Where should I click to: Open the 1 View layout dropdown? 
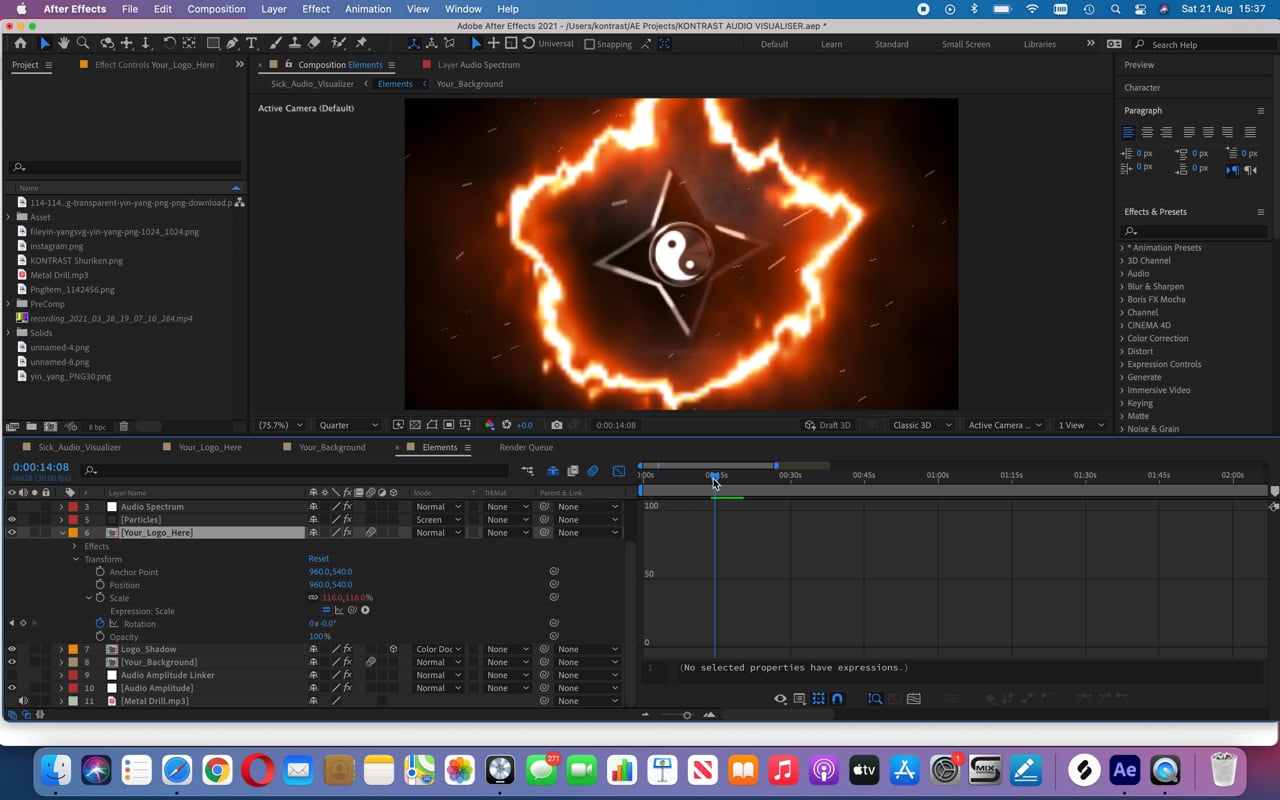pos(1082,425)
